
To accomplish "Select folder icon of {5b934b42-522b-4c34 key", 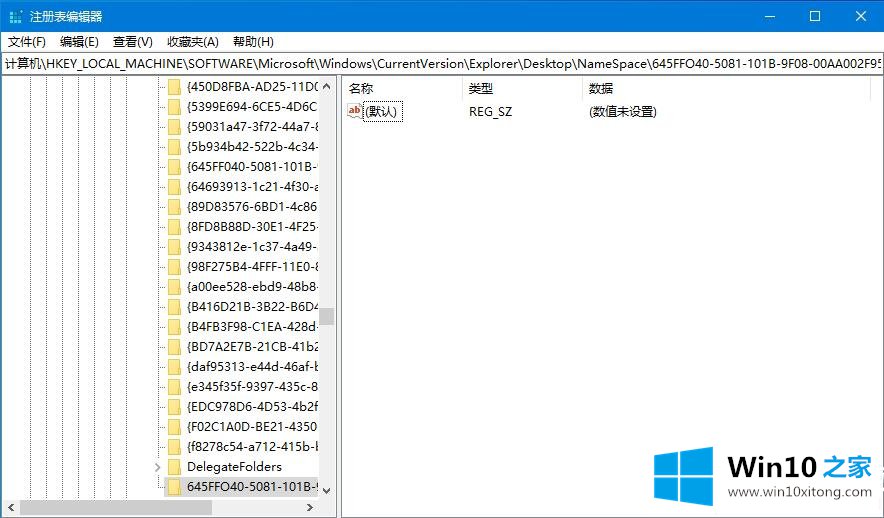I will (x=174, y=147).
